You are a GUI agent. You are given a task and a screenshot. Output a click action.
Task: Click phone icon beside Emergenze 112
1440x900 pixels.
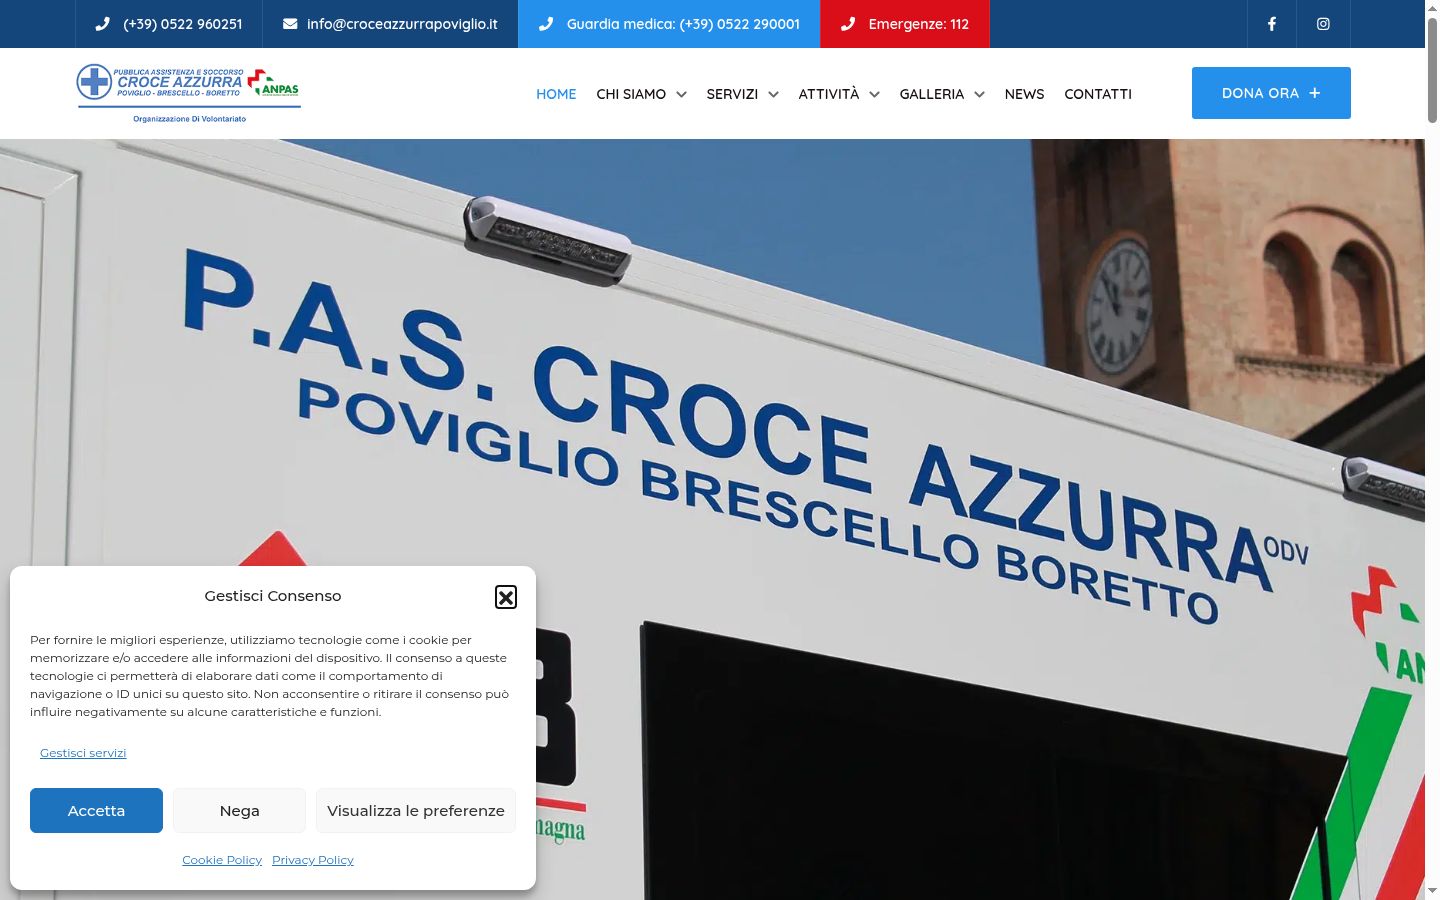[848, 24]
